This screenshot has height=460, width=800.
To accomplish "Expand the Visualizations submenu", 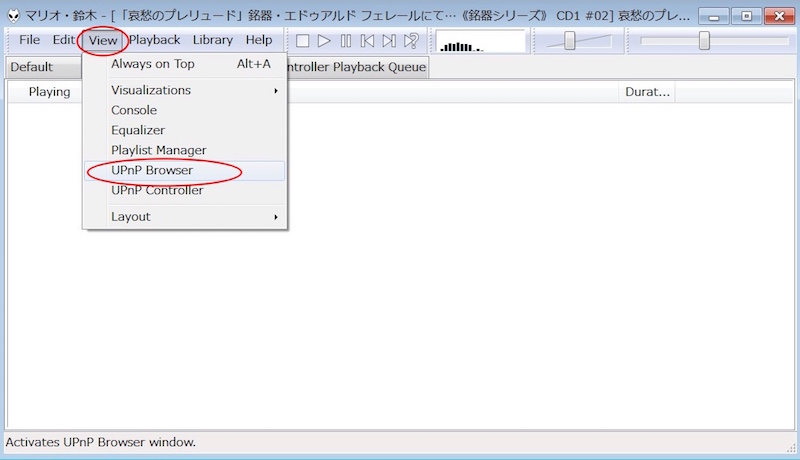I will tap(185, 90).
